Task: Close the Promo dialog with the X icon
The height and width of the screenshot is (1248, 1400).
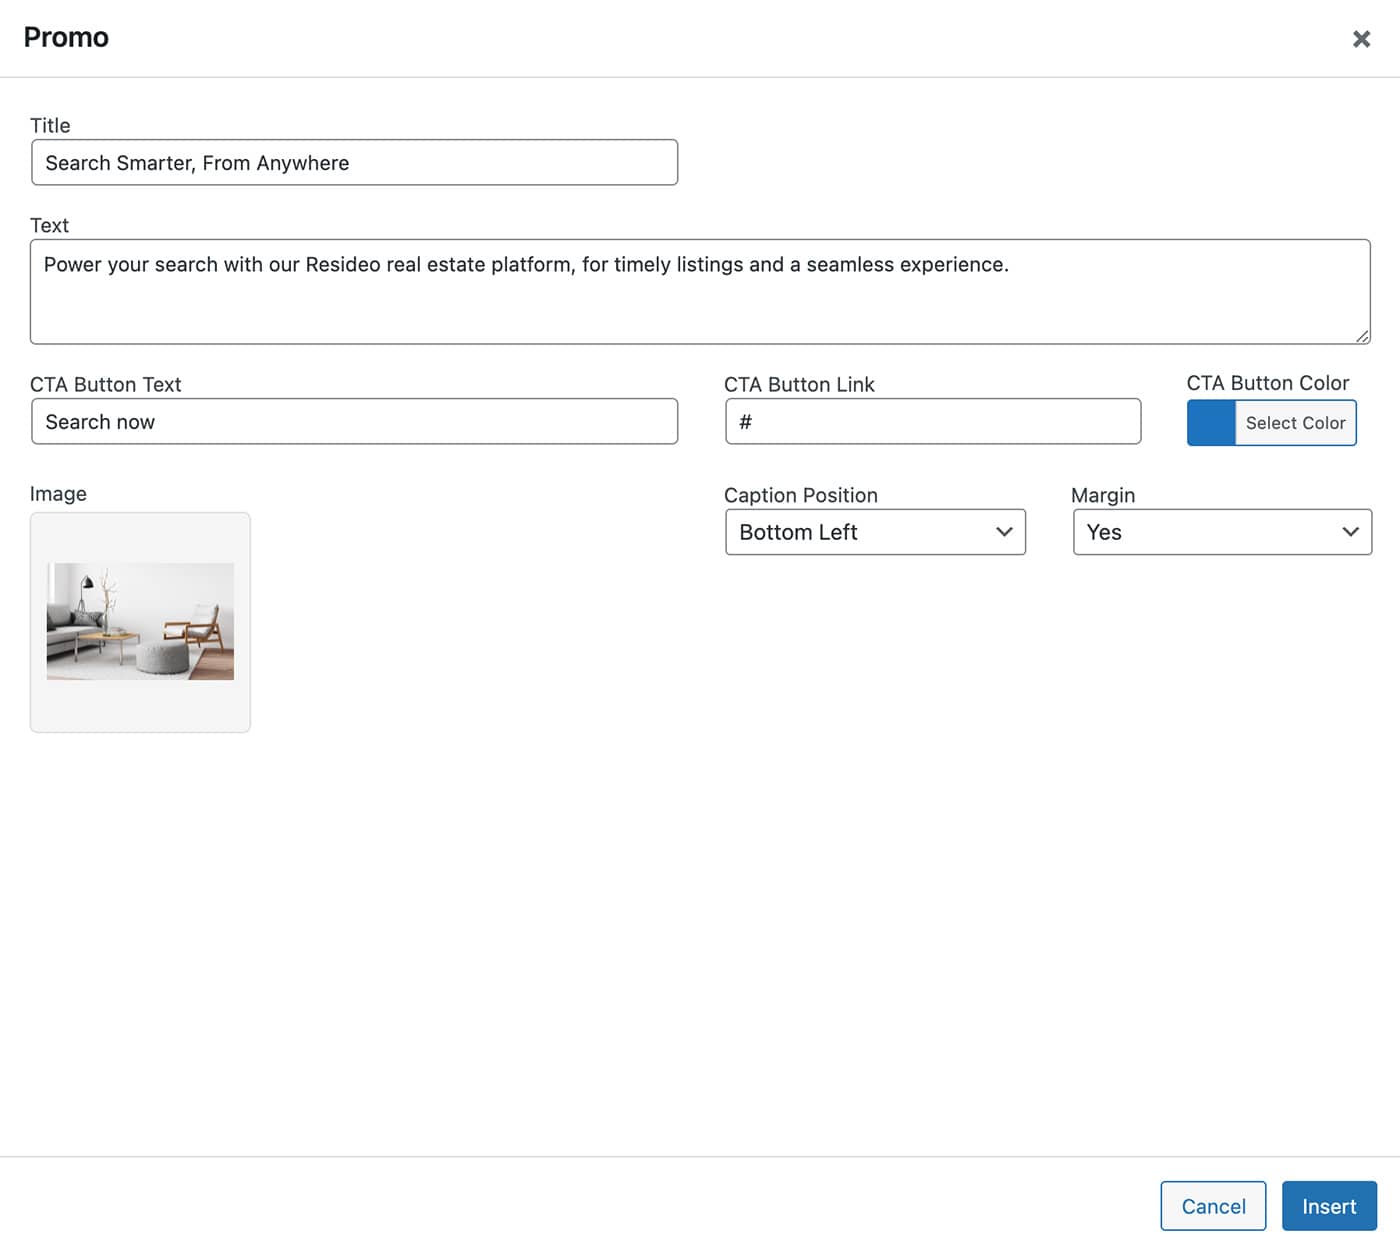Action: point(1361,39)
